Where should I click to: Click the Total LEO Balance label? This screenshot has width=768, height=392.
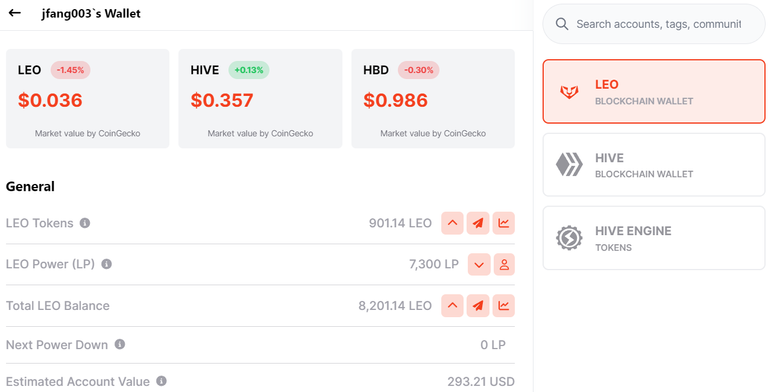coord(58,306)
